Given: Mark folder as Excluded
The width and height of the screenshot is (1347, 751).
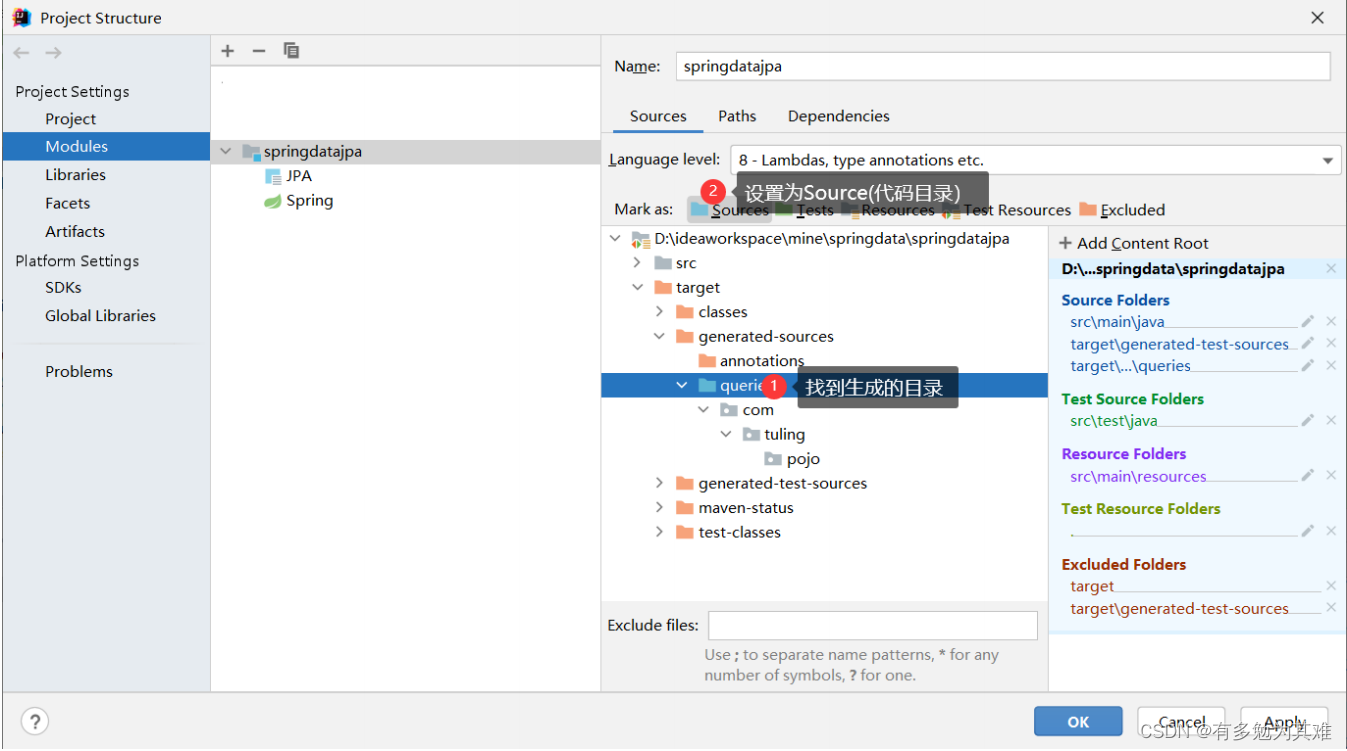Looking at the screenshot, I should pos(1122,210).
